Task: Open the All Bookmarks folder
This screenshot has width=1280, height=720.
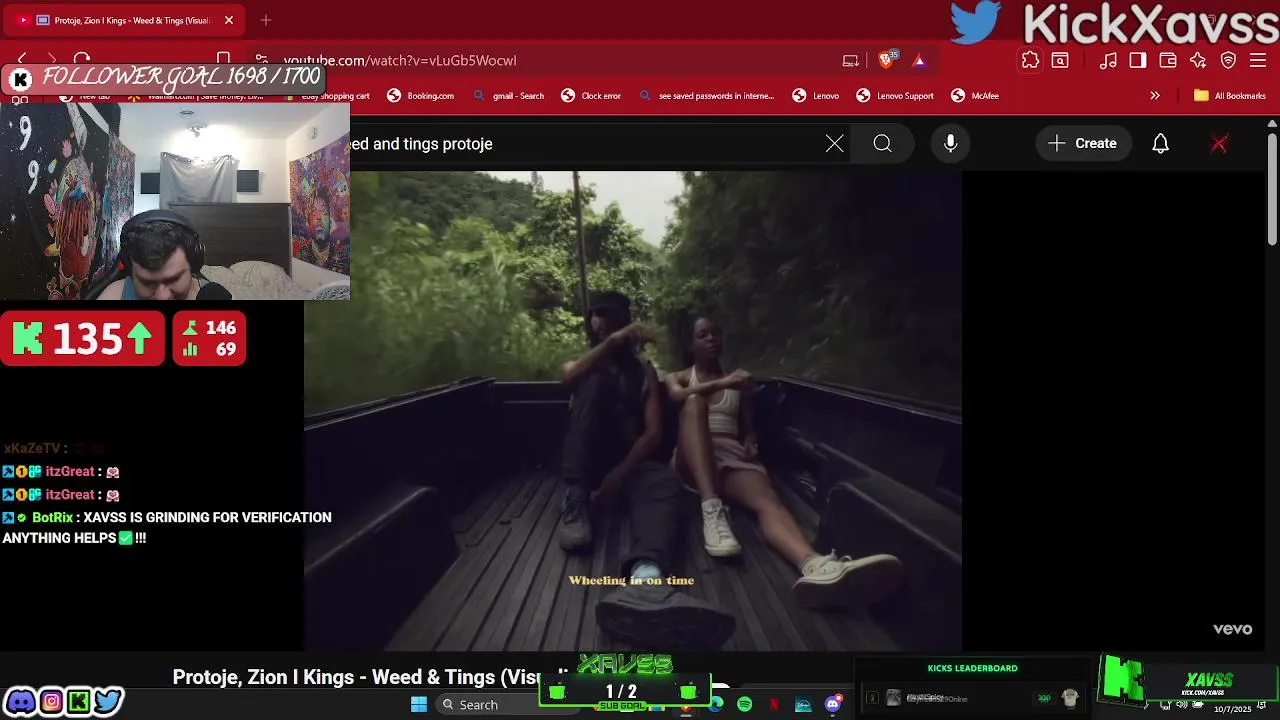Action: [1230, 96]
